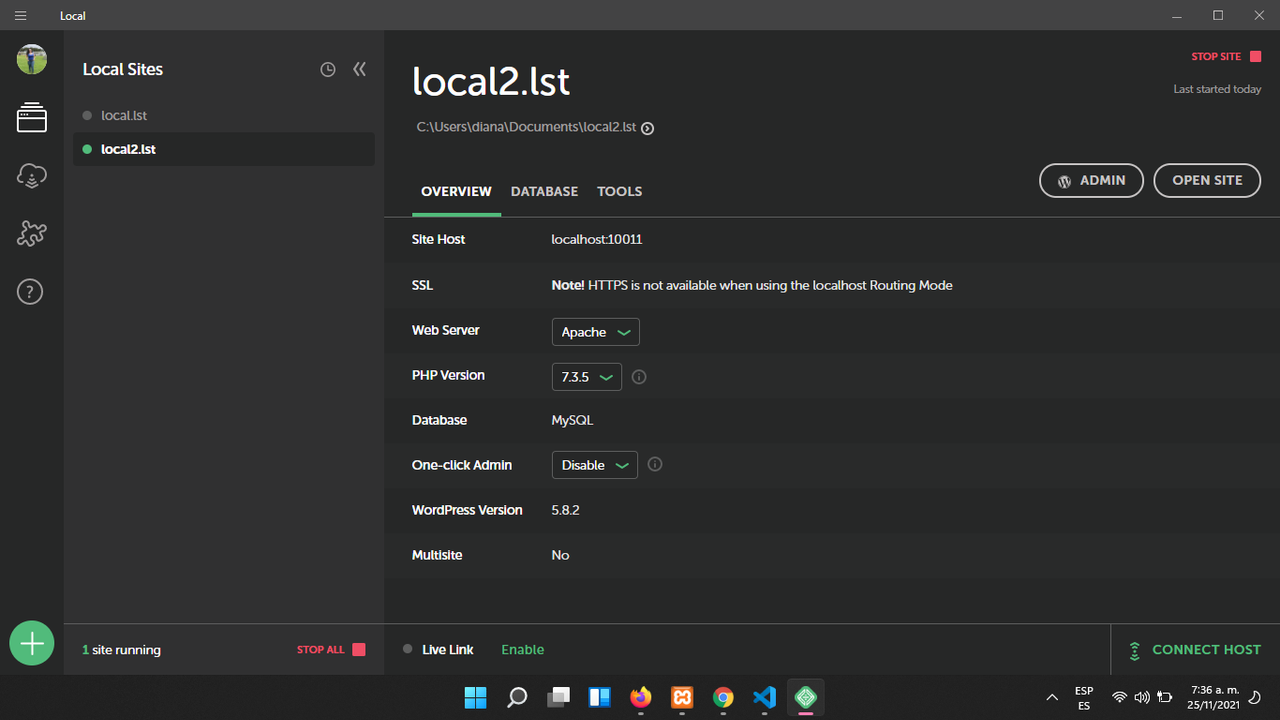This screenshot has height=720, width=1280.
Task: Enable the Live Link
Action: [x=523, y=650]
